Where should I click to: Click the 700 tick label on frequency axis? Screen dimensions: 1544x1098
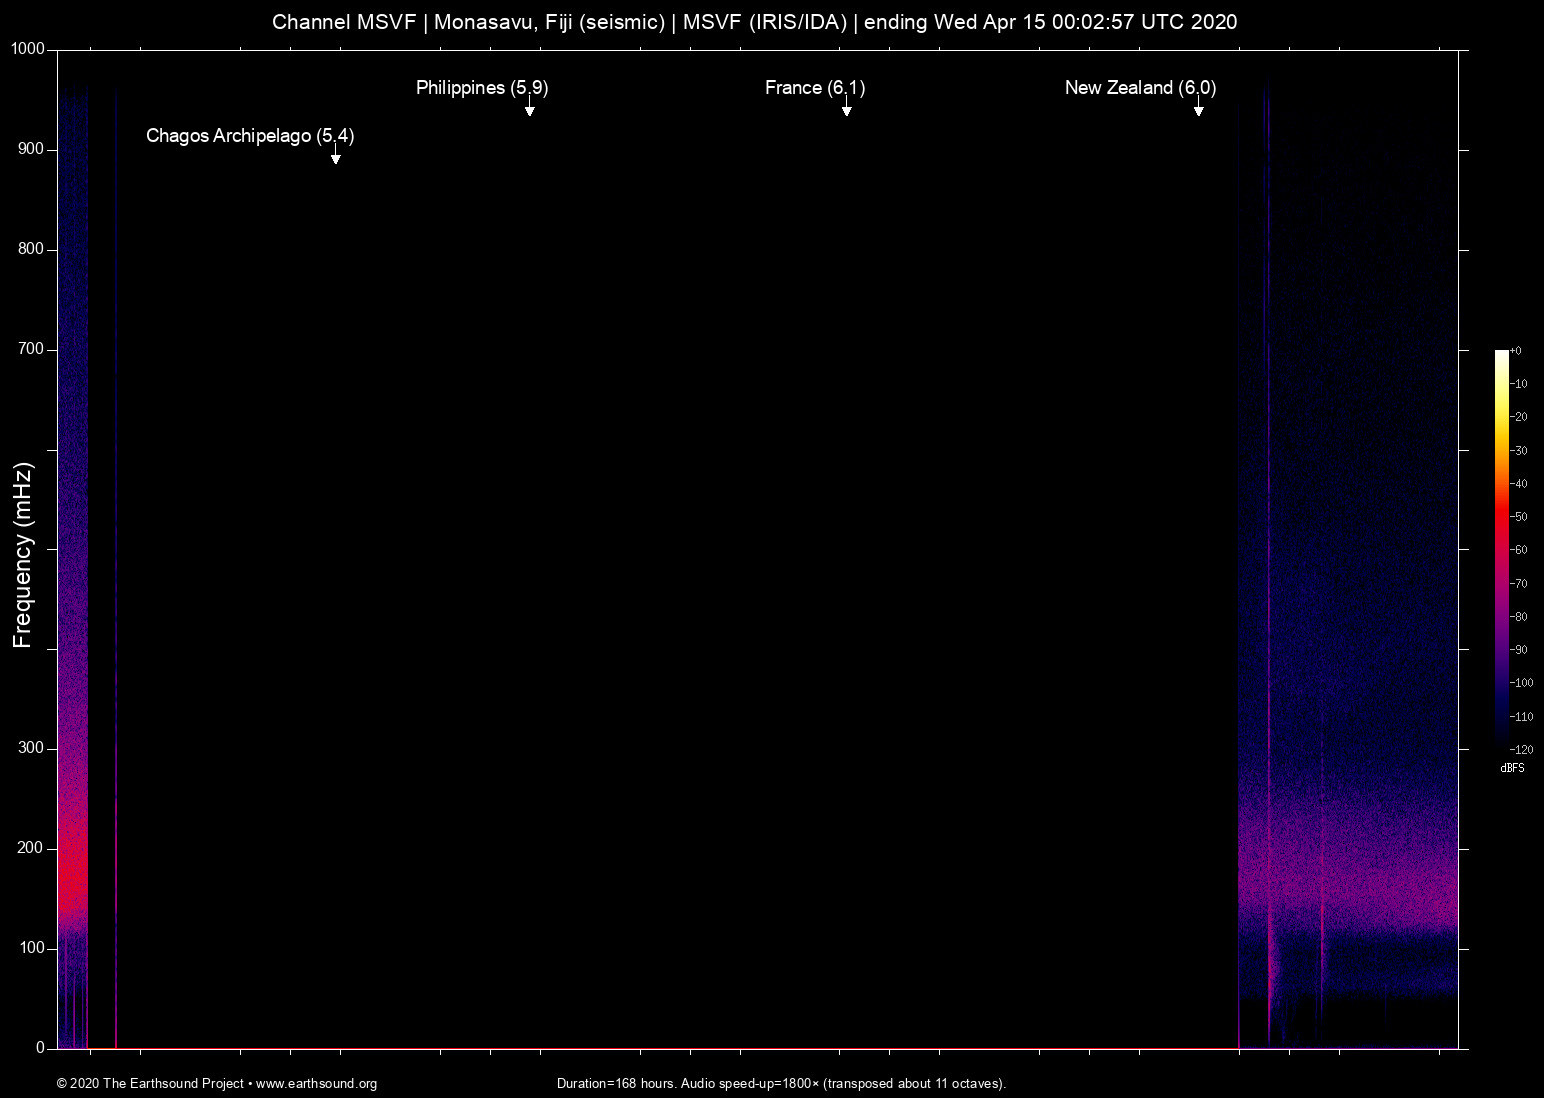pos(31,349)
